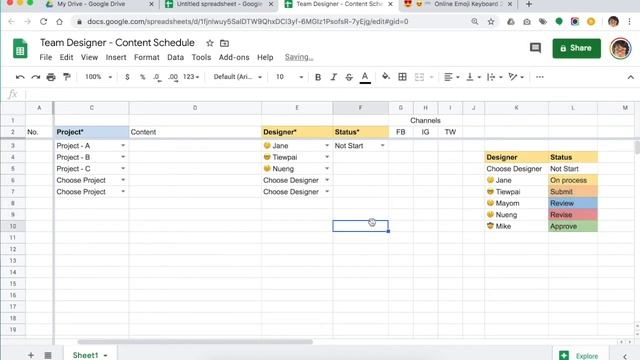
Task: Click the Add sheet plus icon
Action: [x=31, y=355]
